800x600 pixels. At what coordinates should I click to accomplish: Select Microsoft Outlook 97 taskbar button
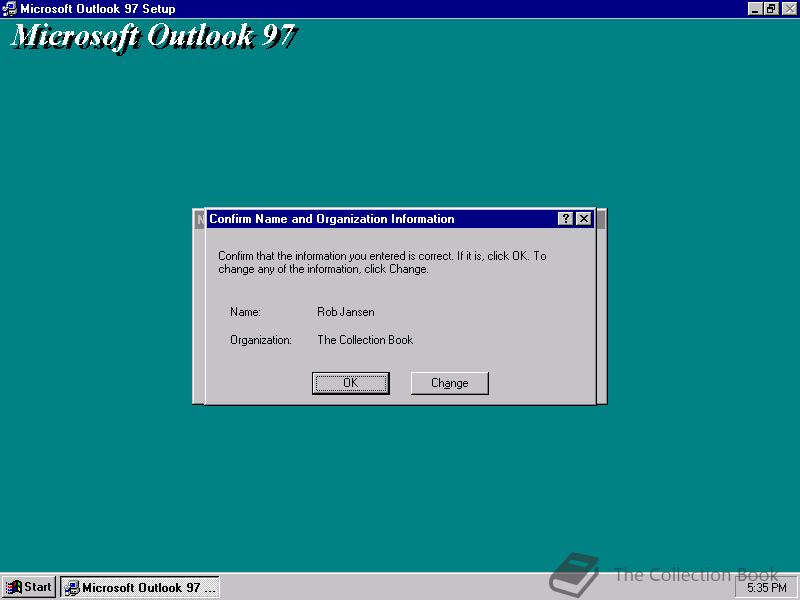[140, 587]
